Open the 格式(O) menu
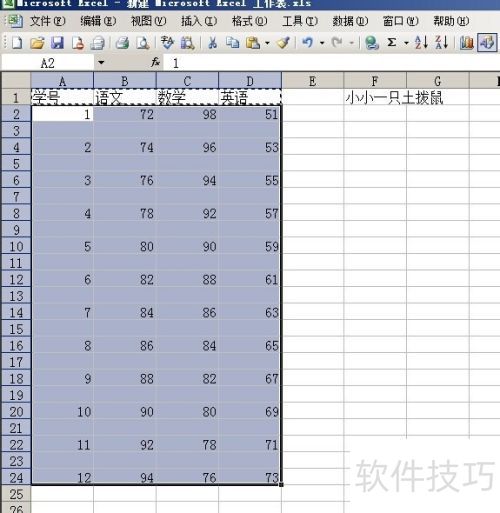Screen dimensions: 500x513 pos(249,21)
